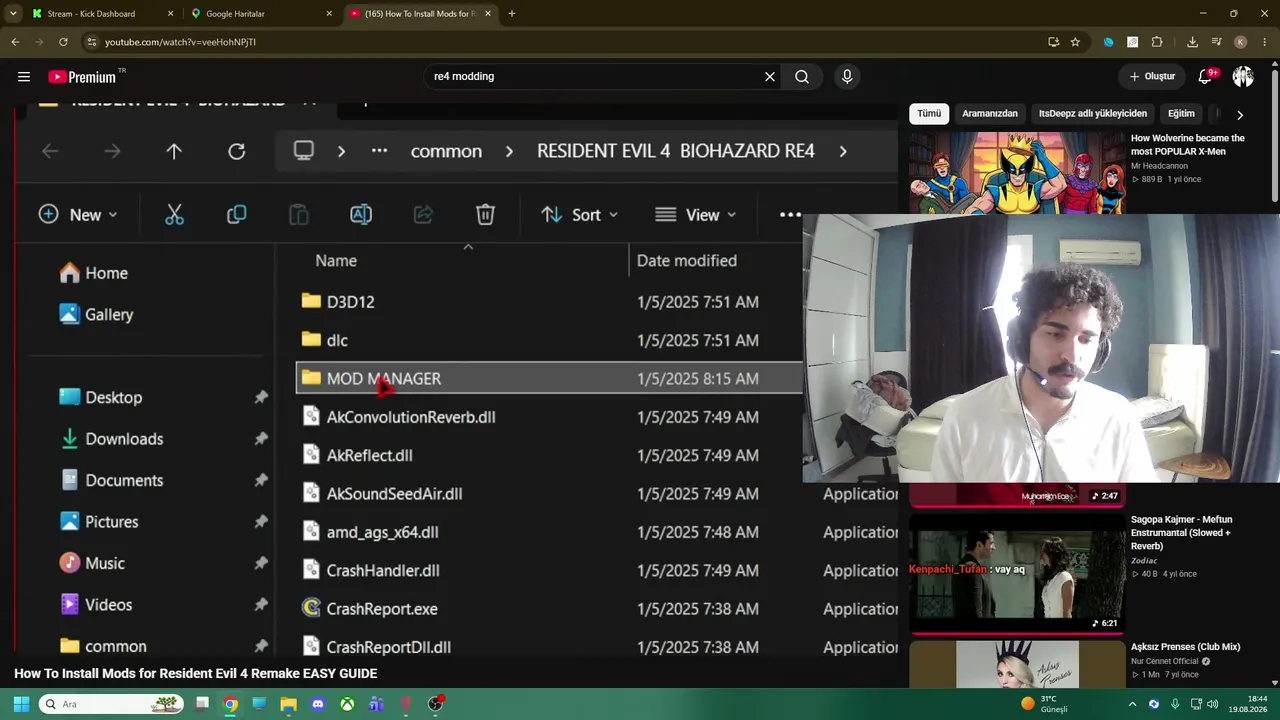Close the YouTube 'How To Install Mods' tab
The width and height of the screenshot is (1280, 720).
[x=488, y=14]
